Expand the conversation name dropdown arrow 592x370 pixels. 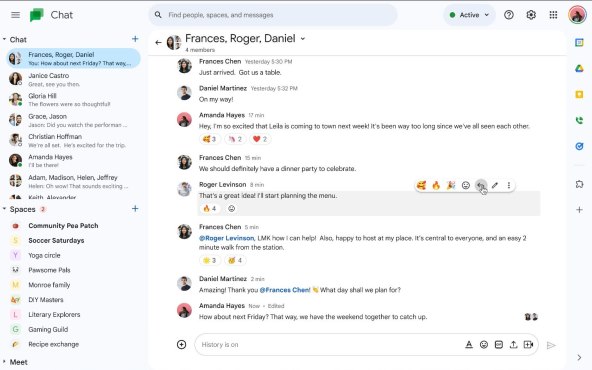(302, 39)
